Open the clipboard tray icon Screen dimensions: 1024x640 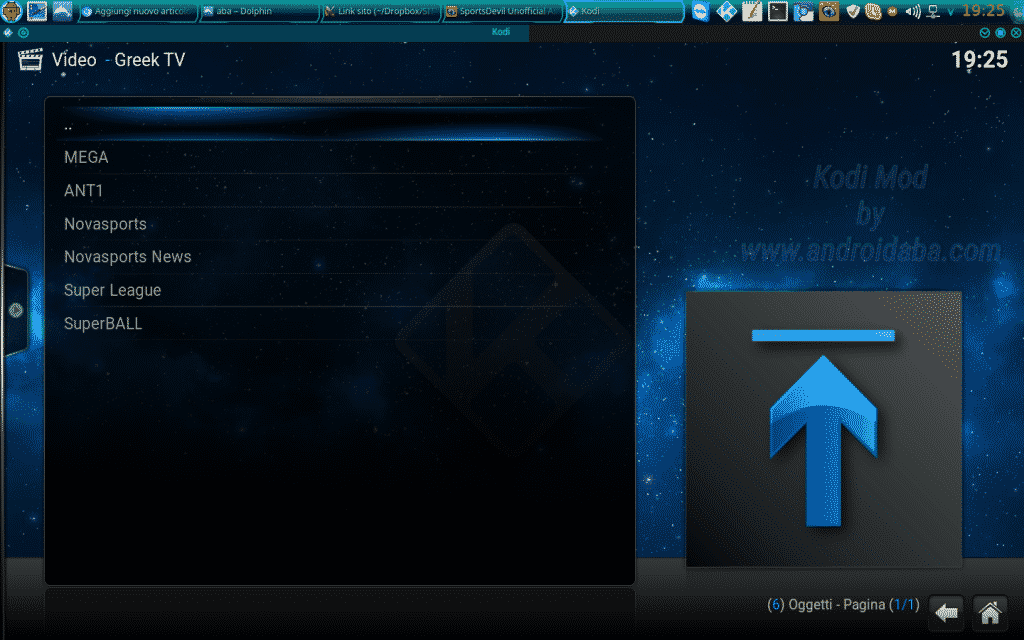click(873, 11)
